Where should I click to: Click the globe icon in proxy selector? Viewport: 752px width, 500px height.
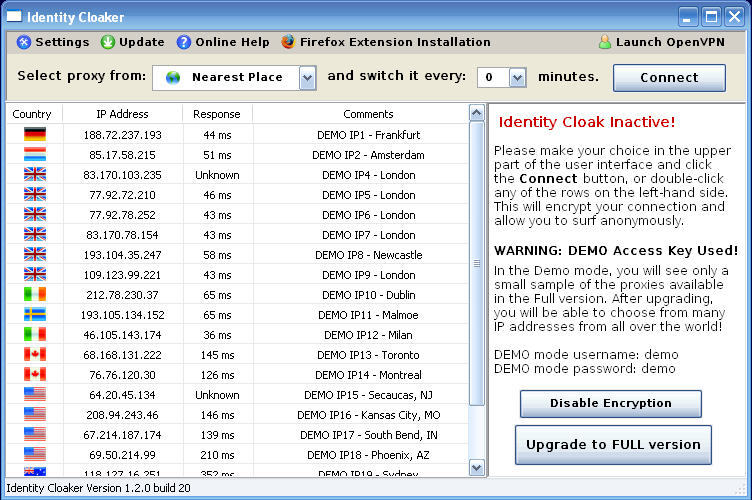(x=173, y=77)
